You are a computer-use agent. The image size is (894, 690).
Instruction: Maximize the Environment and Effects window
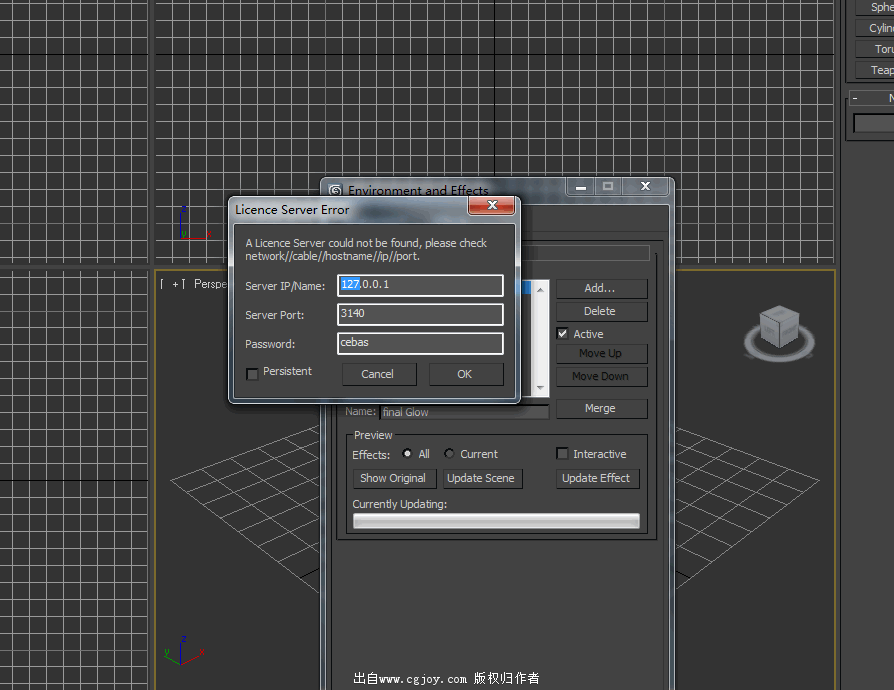coord(608,186)
